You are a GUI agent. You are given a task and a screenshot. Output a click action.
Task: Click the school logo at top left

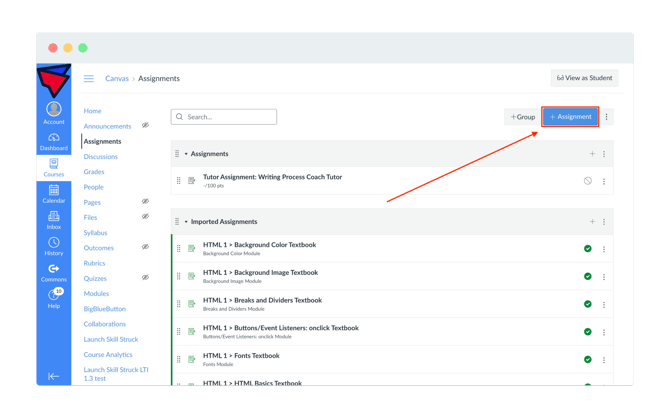[x=54, y=81]
